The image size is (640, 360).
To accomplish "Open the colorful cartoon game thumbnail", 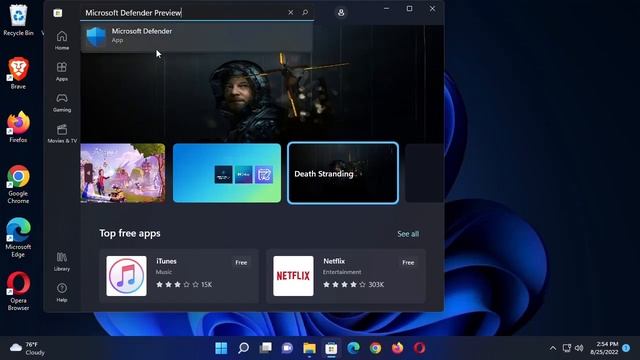I will (x=123, y=173).
